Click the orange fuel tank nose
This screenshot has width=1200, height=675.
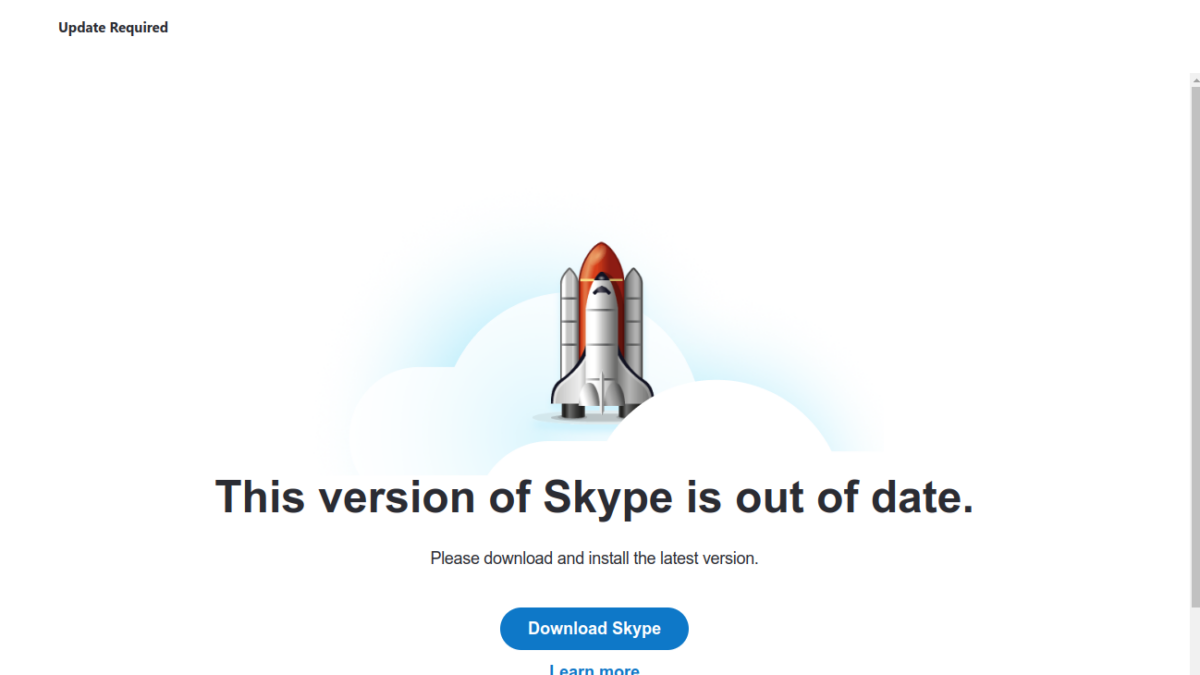click(x=600, y=260)
